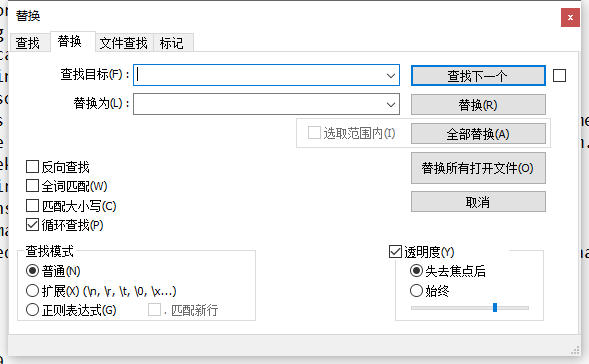The image size is (589, 364).
Task: Switch to the 查找 tab
Action: pos(29,43)
